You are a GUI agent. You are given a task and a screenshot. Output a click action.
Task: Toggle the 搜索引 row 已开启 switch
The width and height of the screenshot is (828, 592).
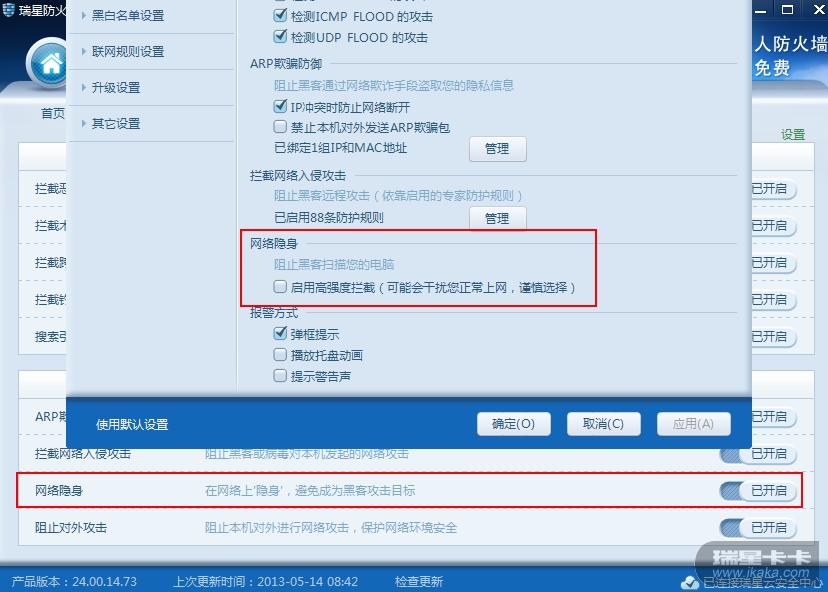(x=774, y=336)
